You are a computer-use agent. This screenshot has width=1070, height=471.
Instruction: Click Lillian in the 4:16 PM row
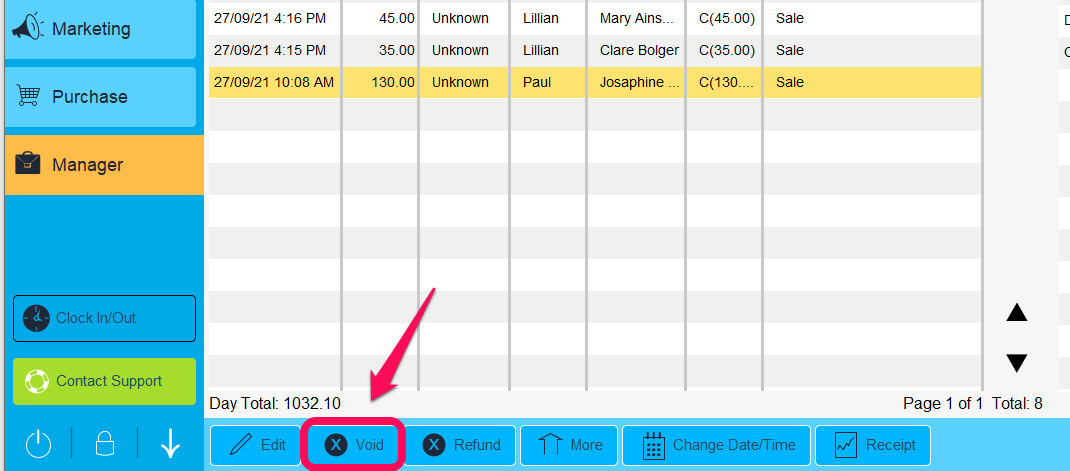click(x=540, y=18)
